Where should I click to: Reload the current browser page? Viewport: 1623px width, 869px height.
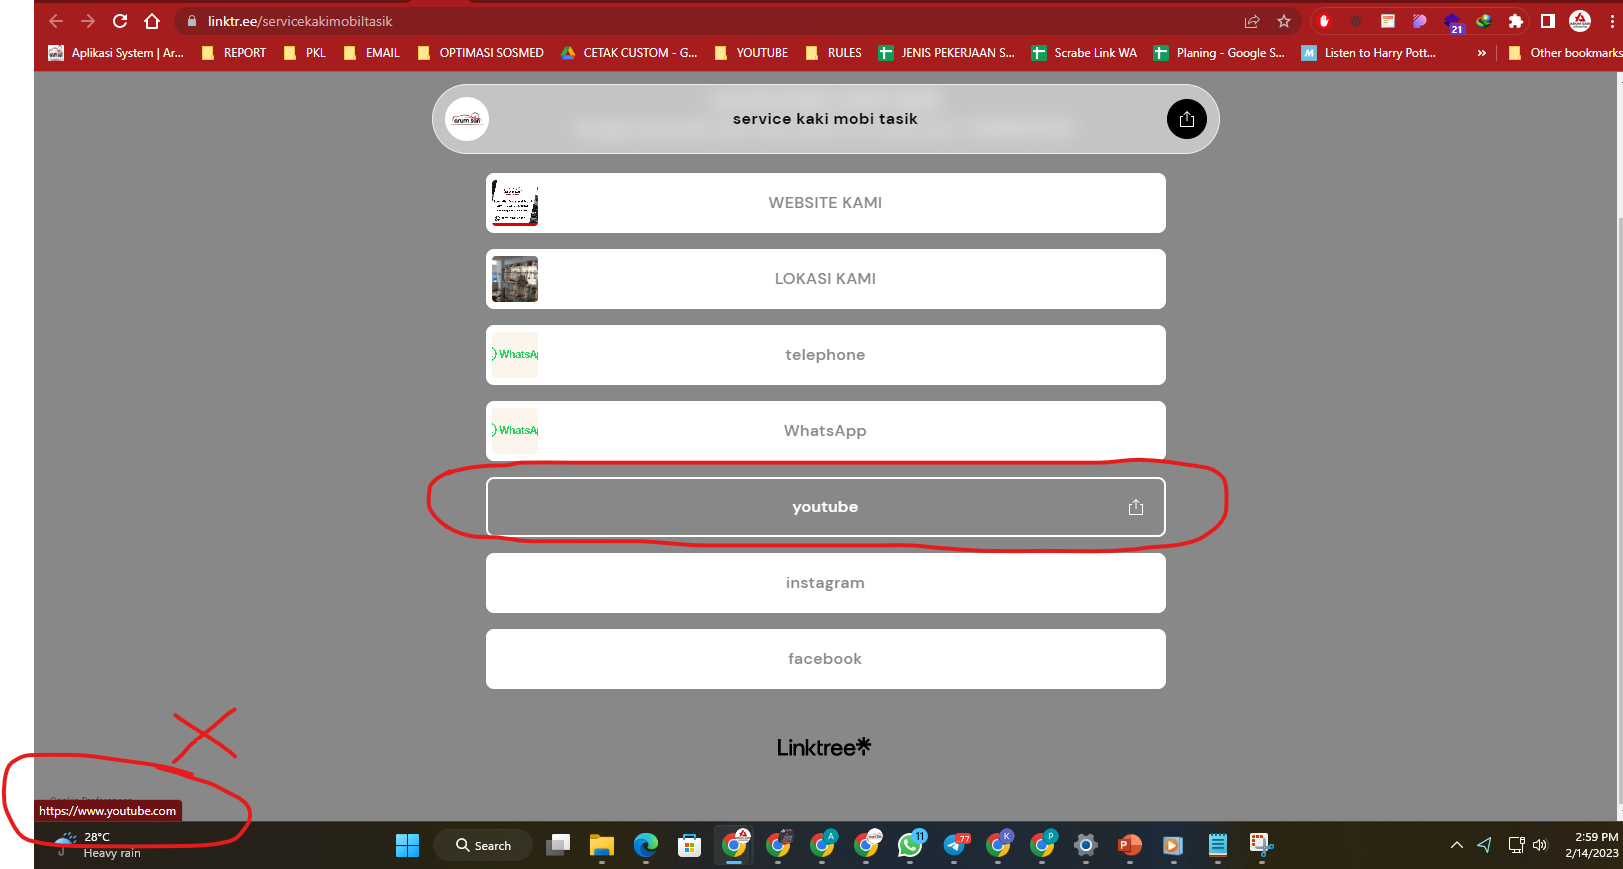[x=120, y=21]
